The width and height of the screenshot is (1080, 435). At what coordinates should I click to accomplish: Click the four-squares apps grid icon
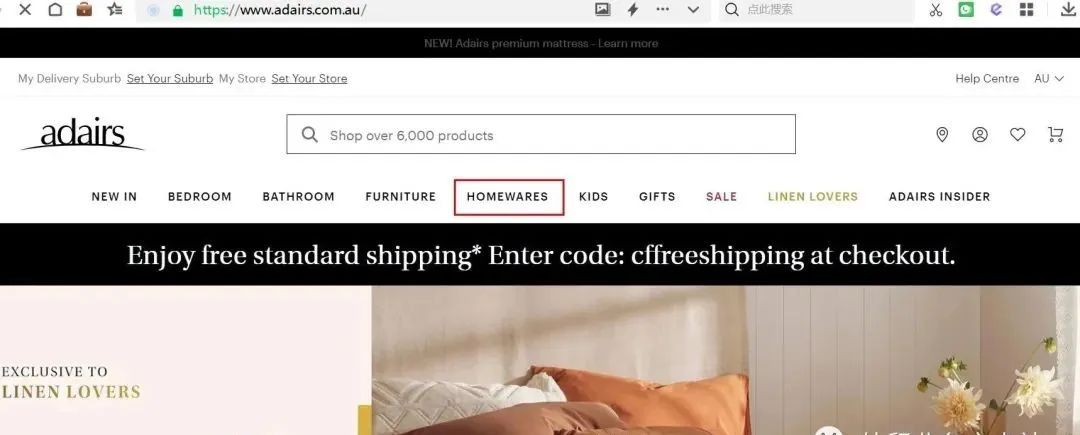[x=1026, y=10]
